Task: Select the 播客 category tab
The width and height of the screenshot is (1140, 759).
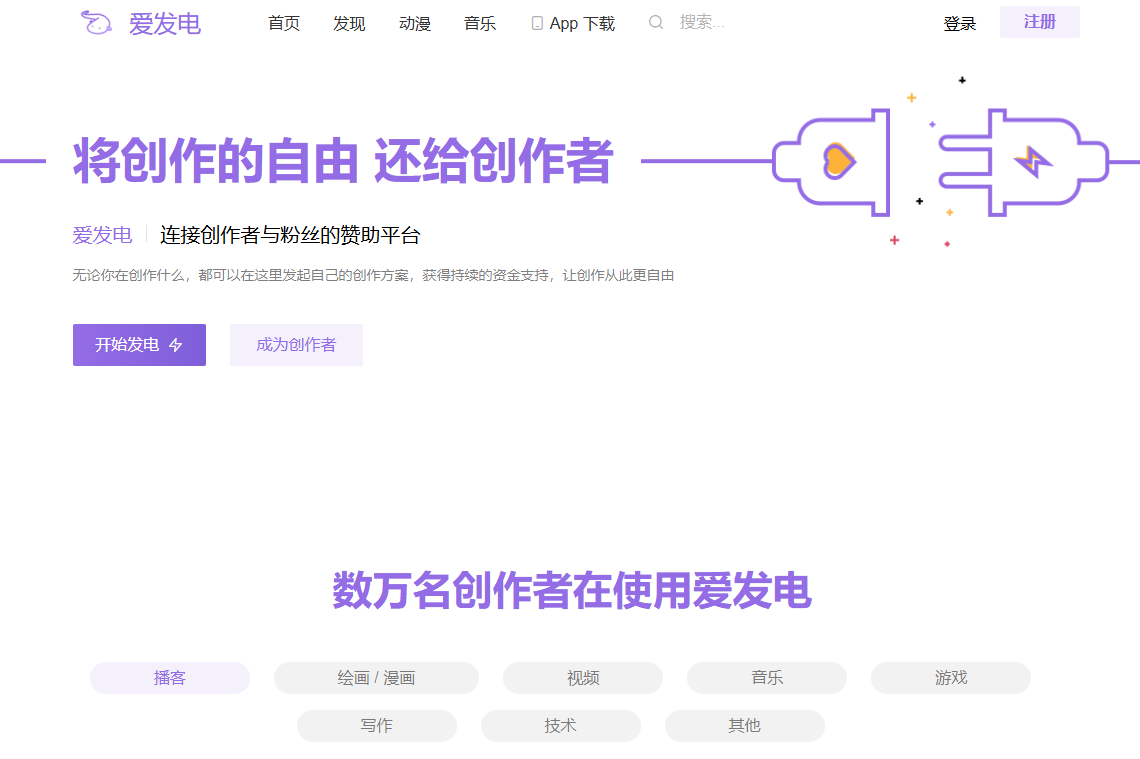Action: pos(170,678)
